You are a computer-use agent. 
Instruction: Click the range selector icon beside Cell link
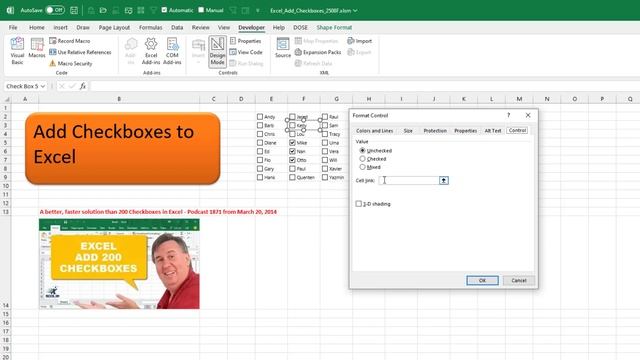(444, 180)
